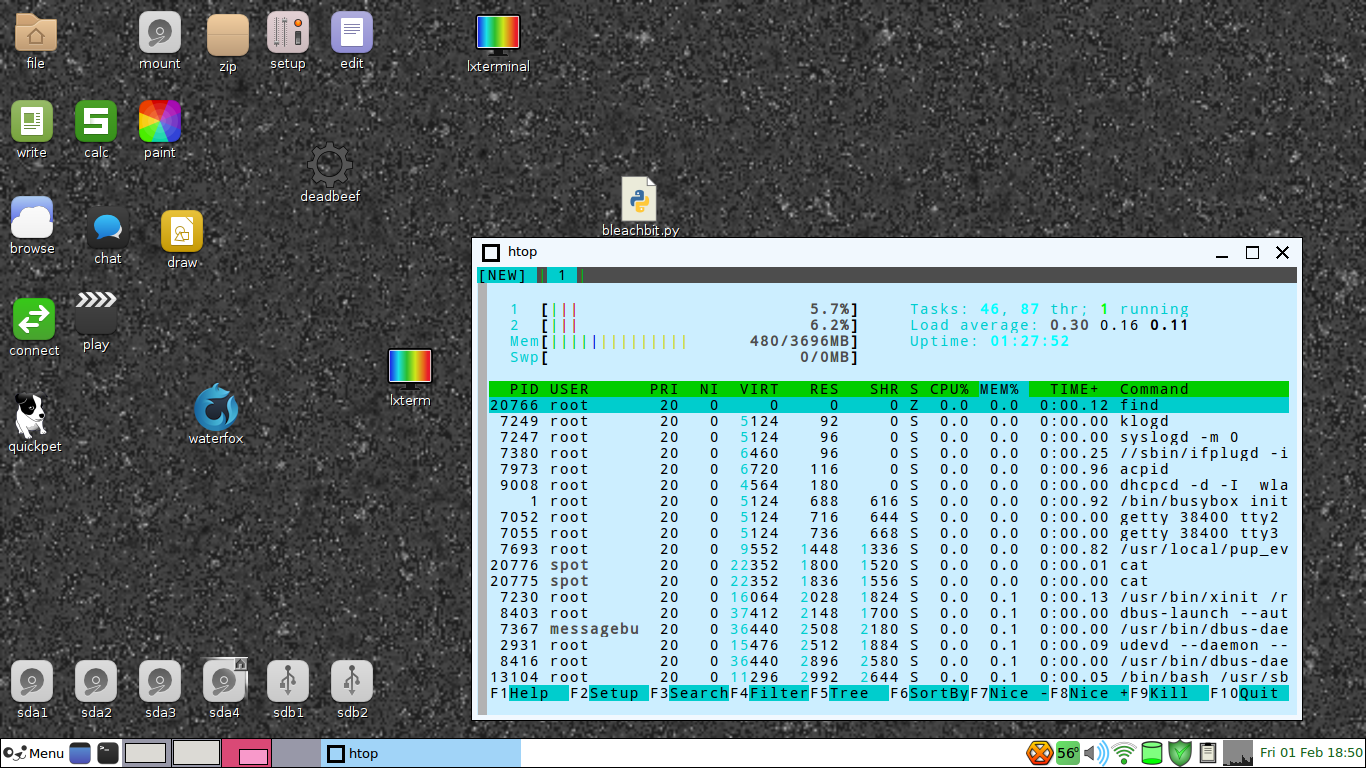Open the quickpet dog icon
1366x768 pixels.
[32, 416]
